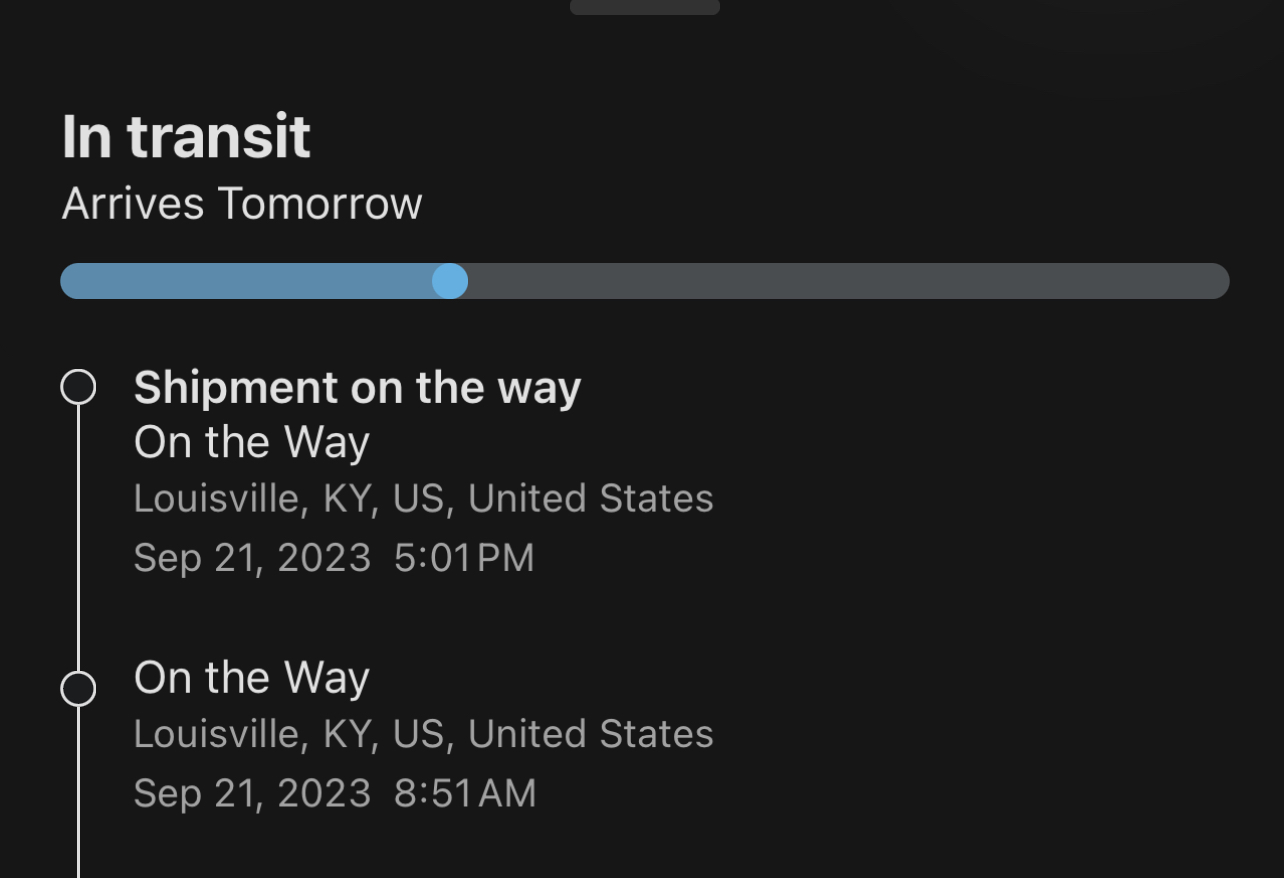Click second Louisville, KY location text
Image resolution: width=1284 pixels, height=878 pixels.
424,733
